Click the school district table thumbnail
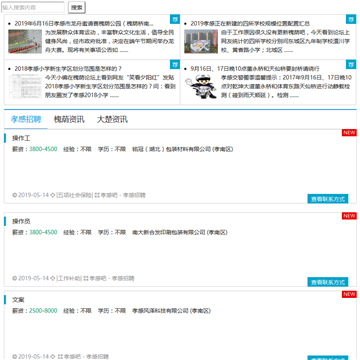The height and width of the screenshot is (360, 360). 25,87
